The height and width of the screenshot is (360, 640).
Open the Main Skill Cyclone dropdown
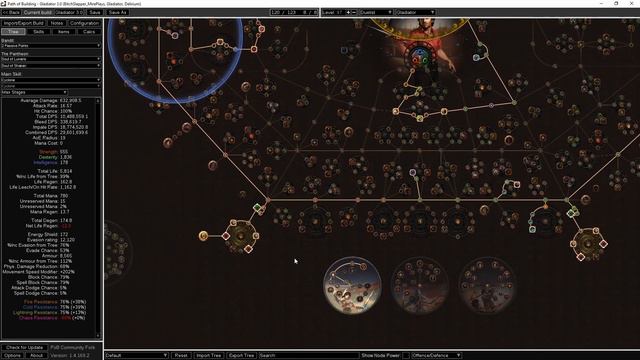coord(51,80)
